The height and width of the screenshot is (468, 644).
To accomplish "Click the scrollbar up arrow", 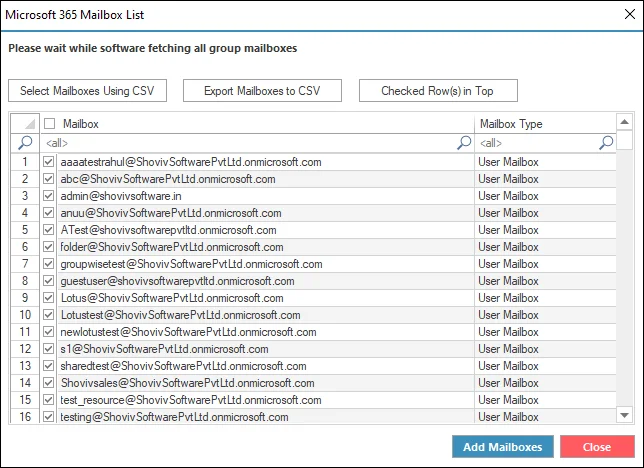I will [624, 122].
